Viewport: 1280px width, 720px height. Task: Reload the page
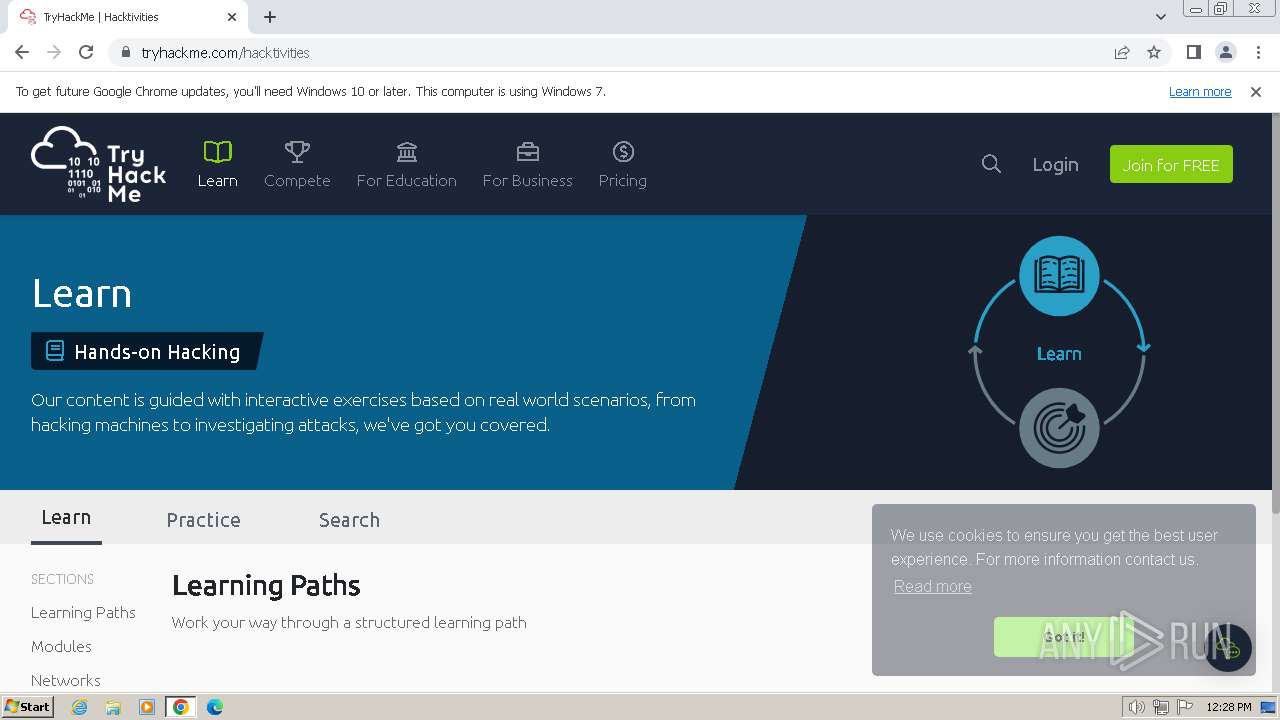(x=86, y=52)
